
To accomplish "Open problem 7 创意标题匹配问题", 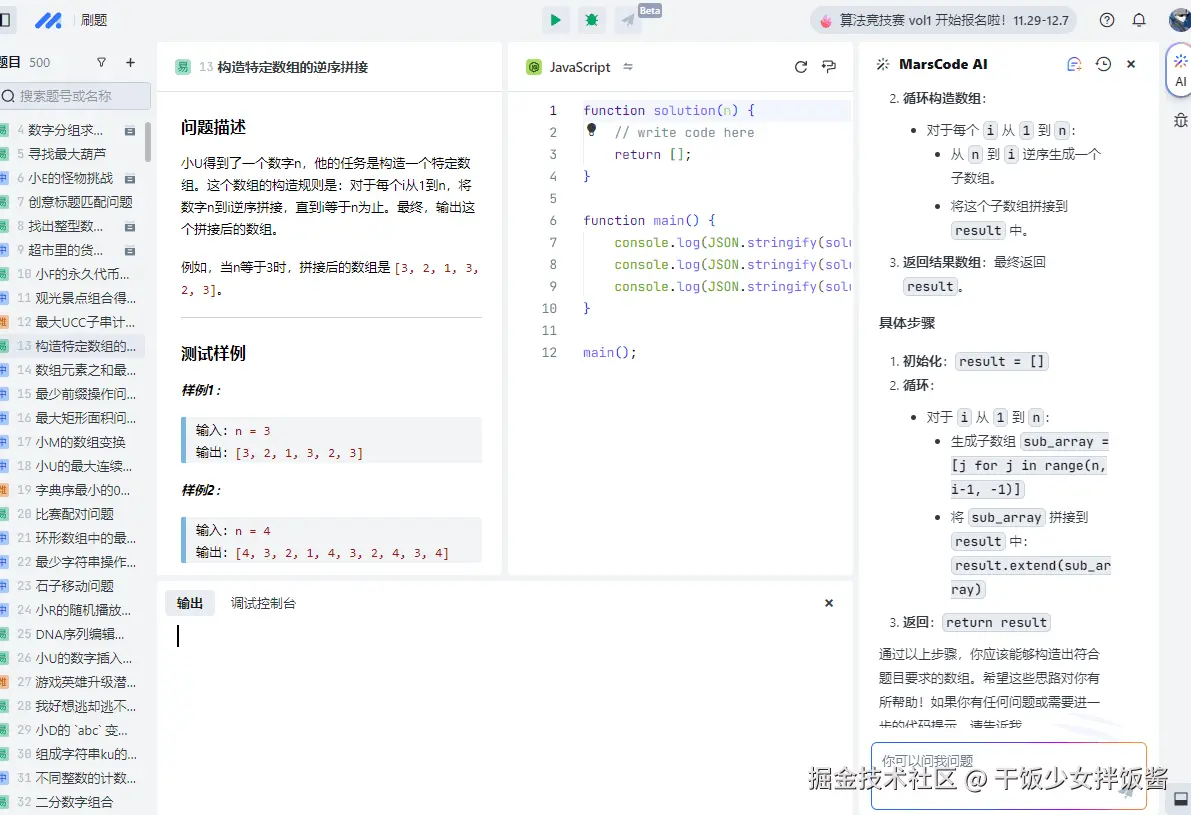I will 80,202.
